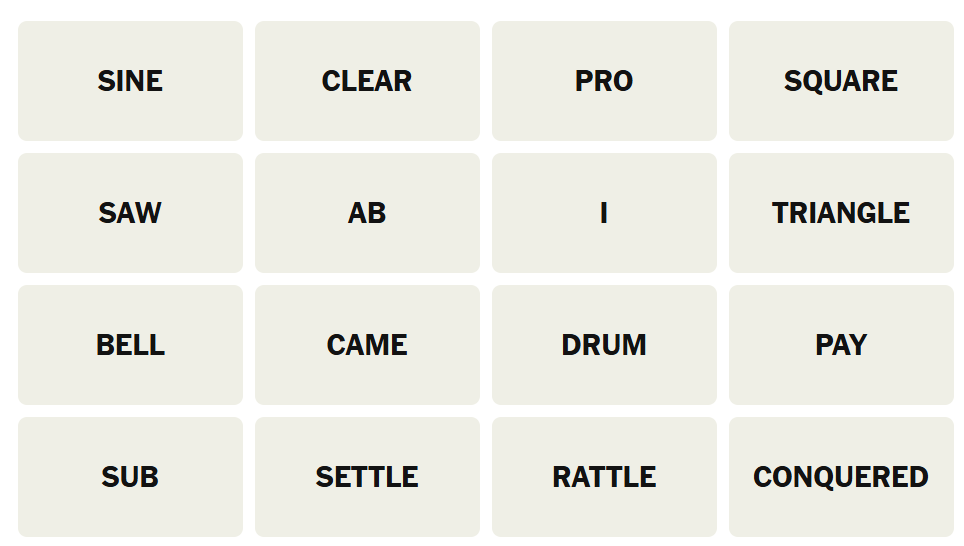Click the SUB tile

click(130, 477)
